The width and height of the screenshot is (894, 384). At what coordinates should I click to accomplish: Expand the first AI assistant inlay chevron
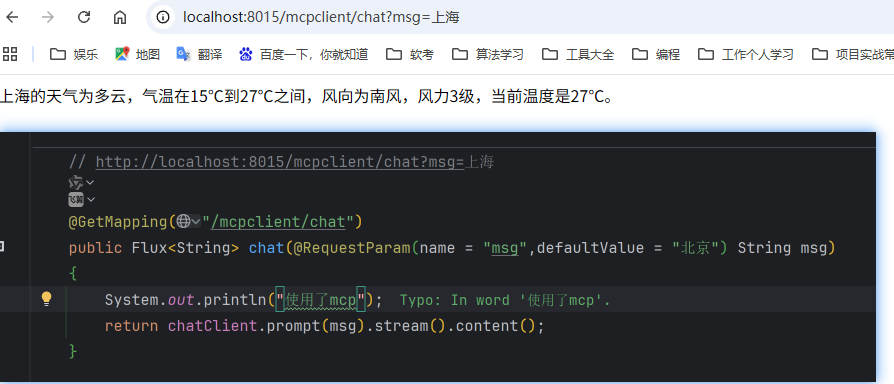[x=91, y=182]
